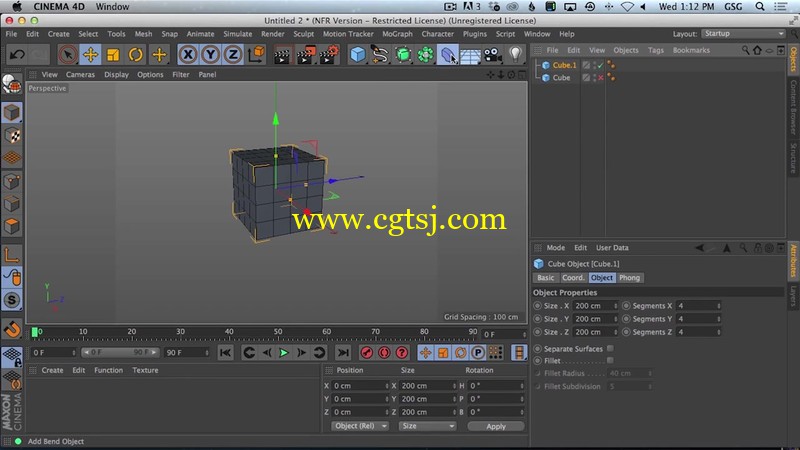Open the Object (Rel) dropdown
800x450 pixels.
pyautogui.click(x=360, y=426)
